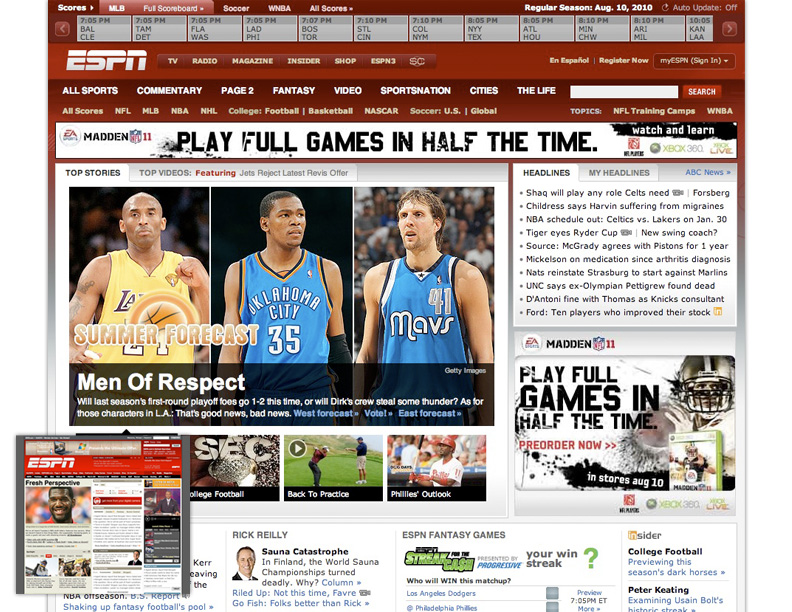Click Los Angeles Dodgers matchup choice

pos(441,593)
